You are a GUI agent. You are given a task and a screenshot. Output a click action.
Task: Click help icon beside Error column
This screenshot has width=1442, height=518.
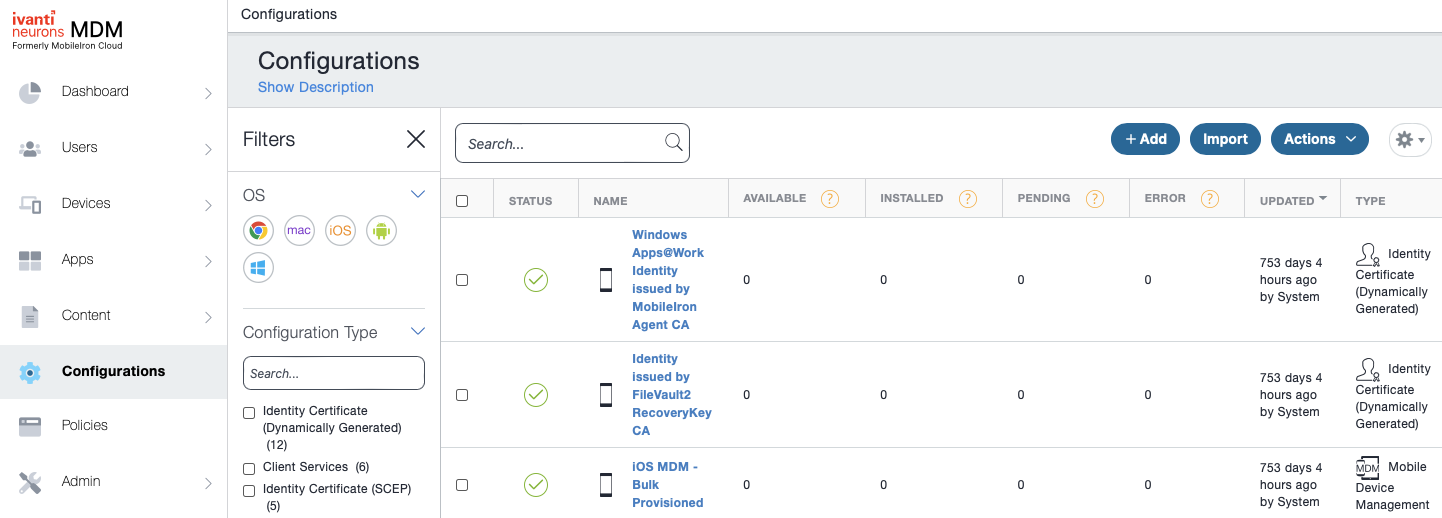(1210, 199)
